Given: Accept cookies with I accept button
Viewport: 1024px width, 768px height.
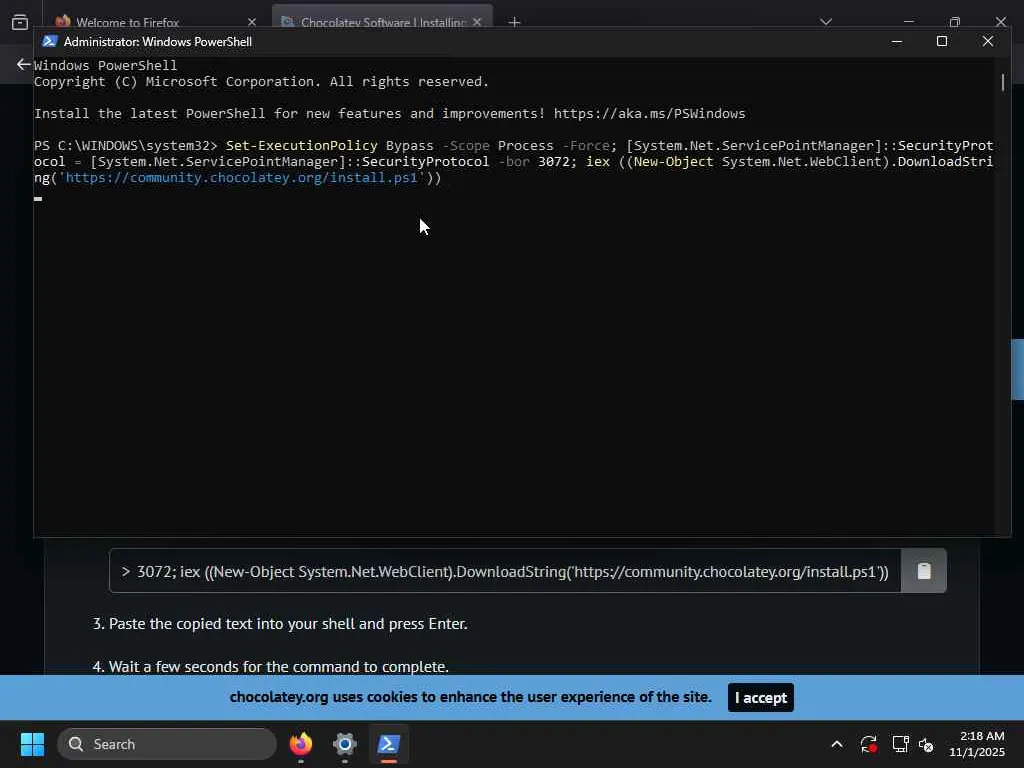Looking at the screenshot, I should click(x=761, y=697).
